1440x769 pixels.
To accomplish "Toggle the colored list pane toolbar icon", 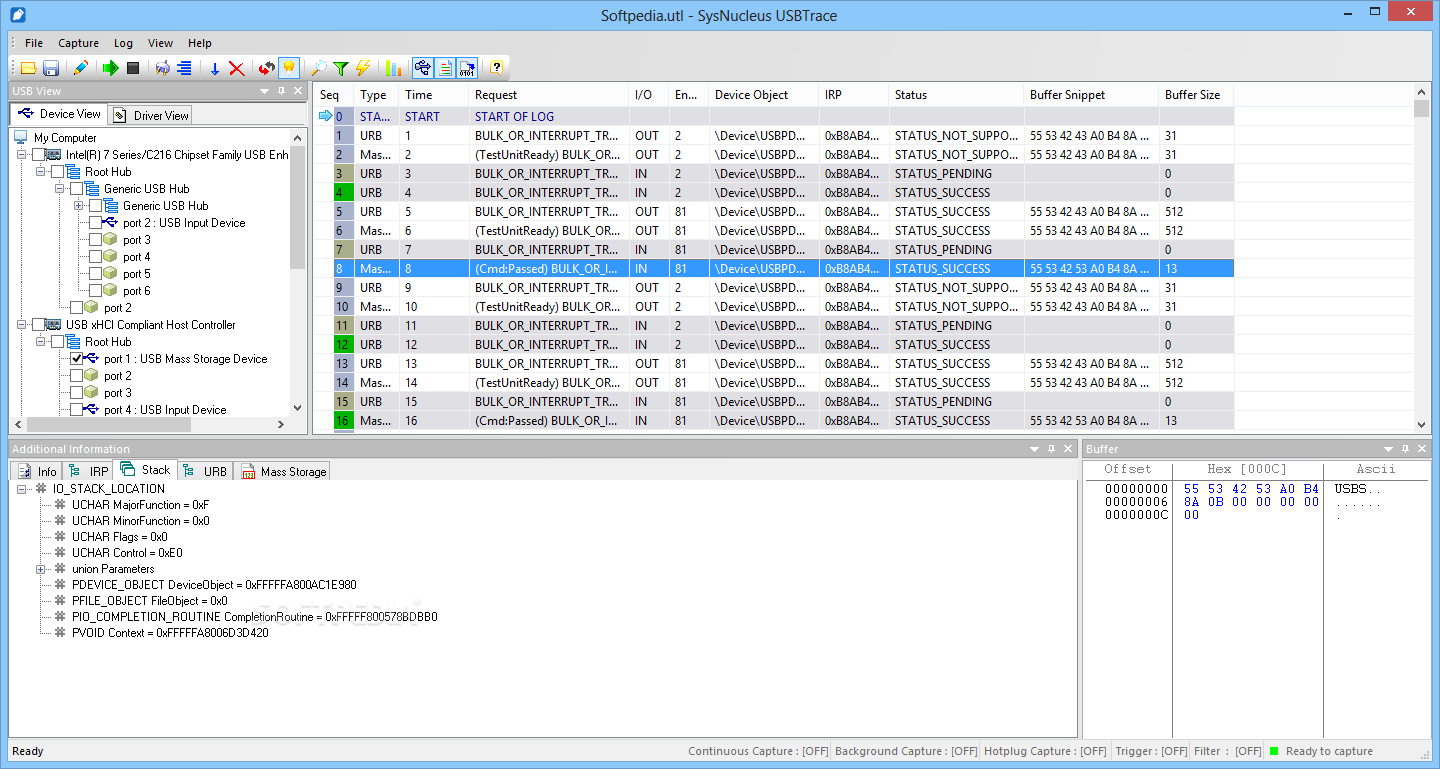I will click(x=445, y=68).
